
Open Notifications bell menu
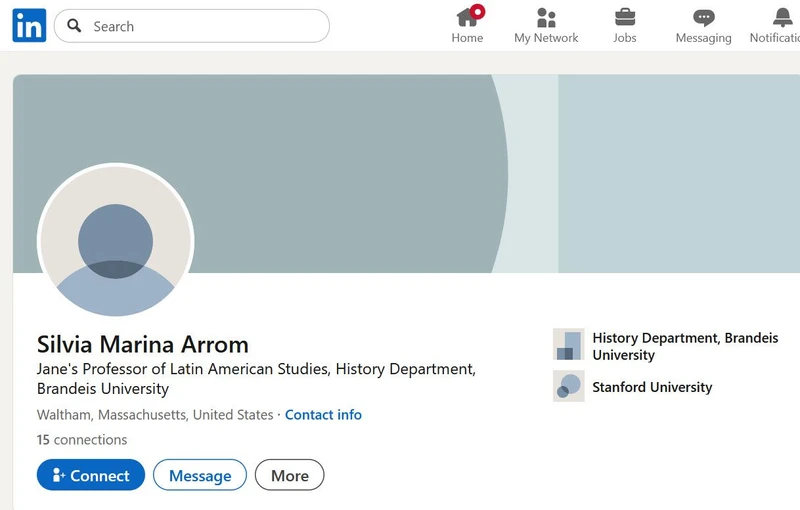[774, 26]
